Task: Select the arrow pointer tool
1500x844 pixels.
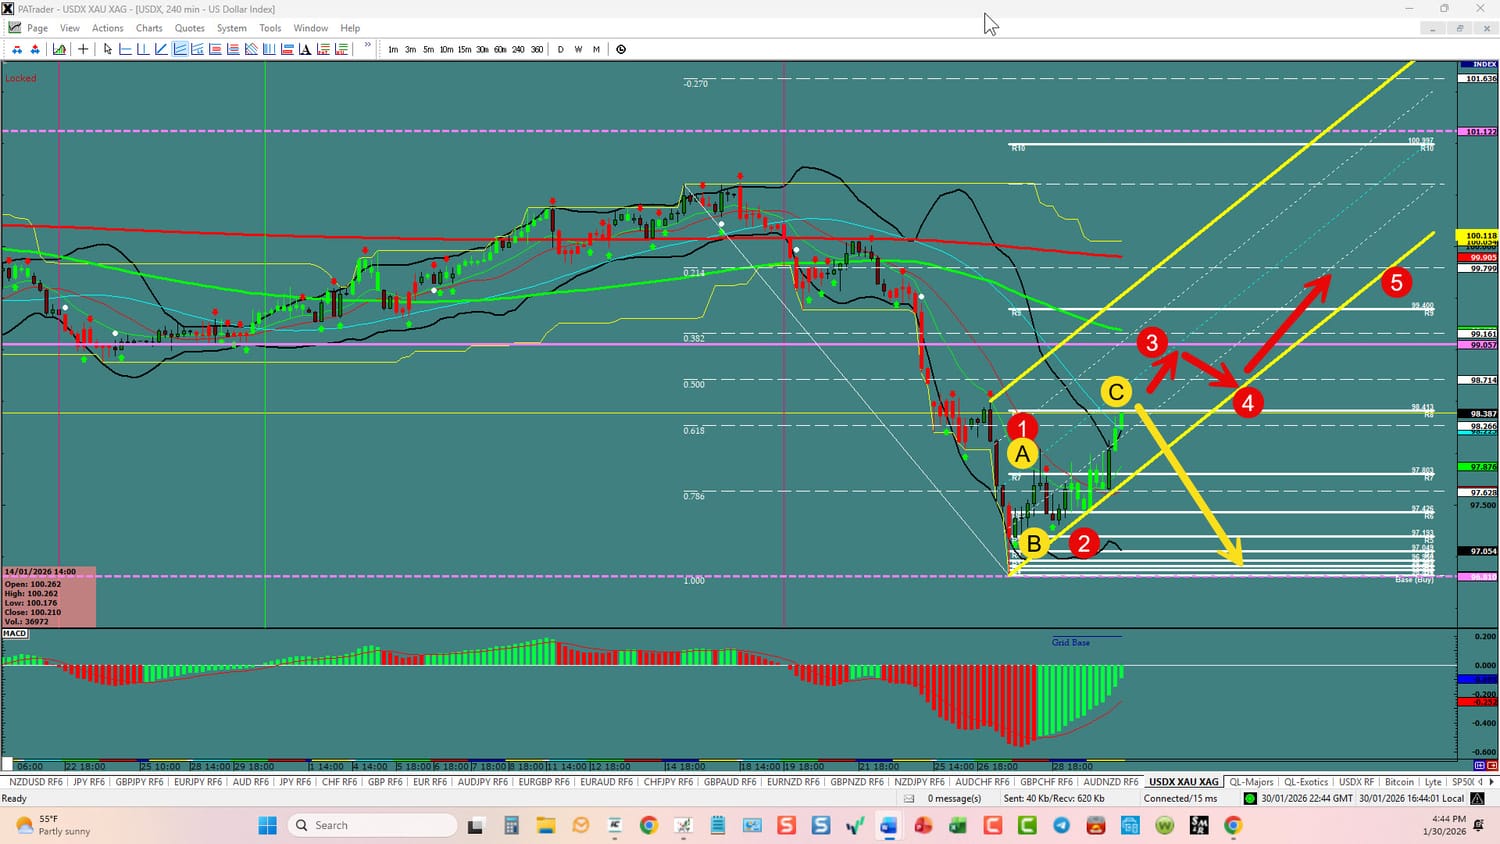Action: pos(108,49)
